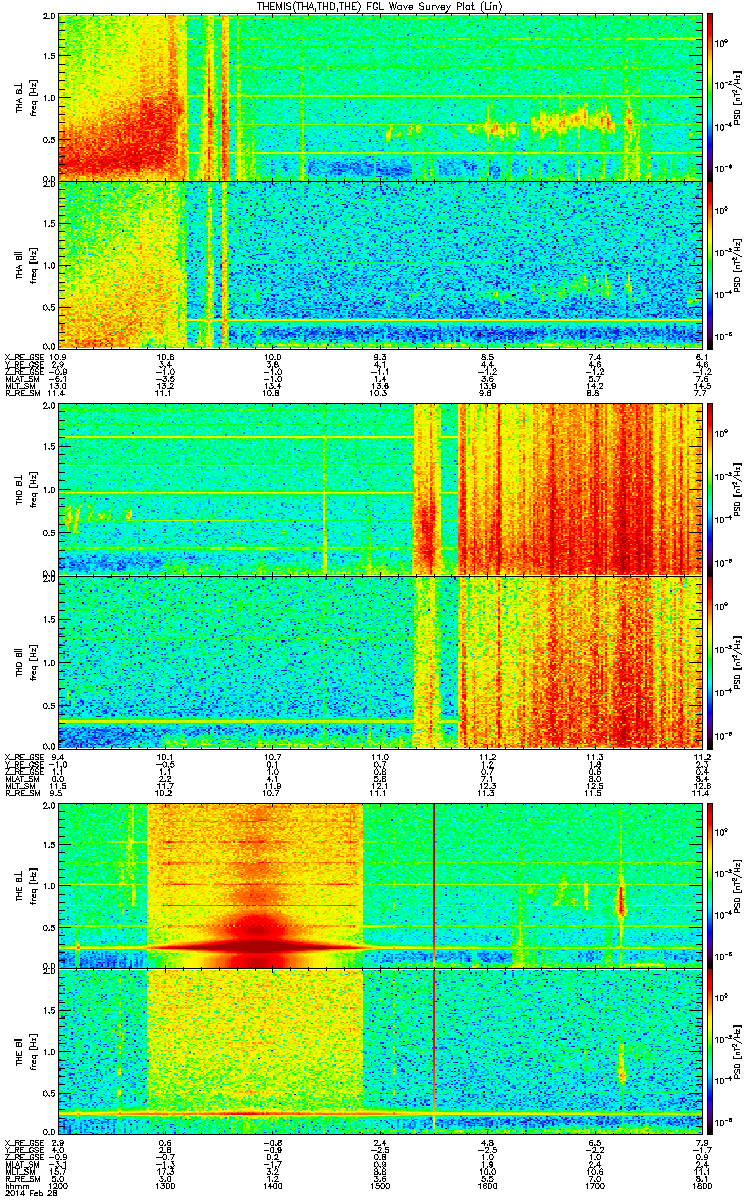This screenshot has height=1200, width=750.
Task: Click the THA BL spectrogram panel
Action: point(380,96)
